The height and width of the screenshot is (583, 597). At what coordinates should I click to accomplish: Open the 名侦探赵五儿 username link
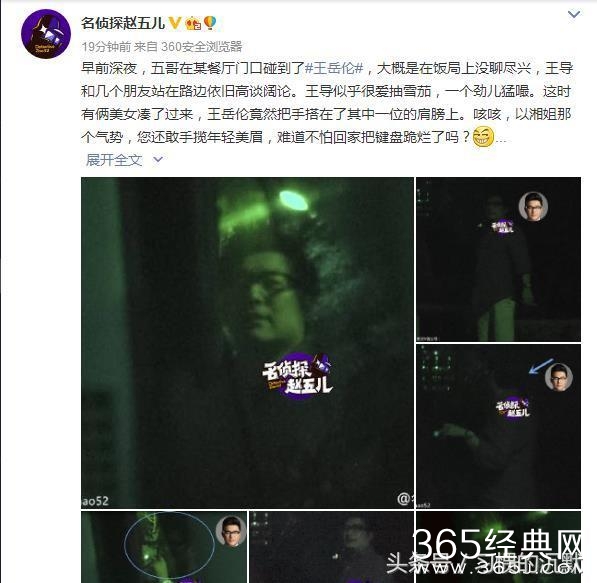click(123, 23)
